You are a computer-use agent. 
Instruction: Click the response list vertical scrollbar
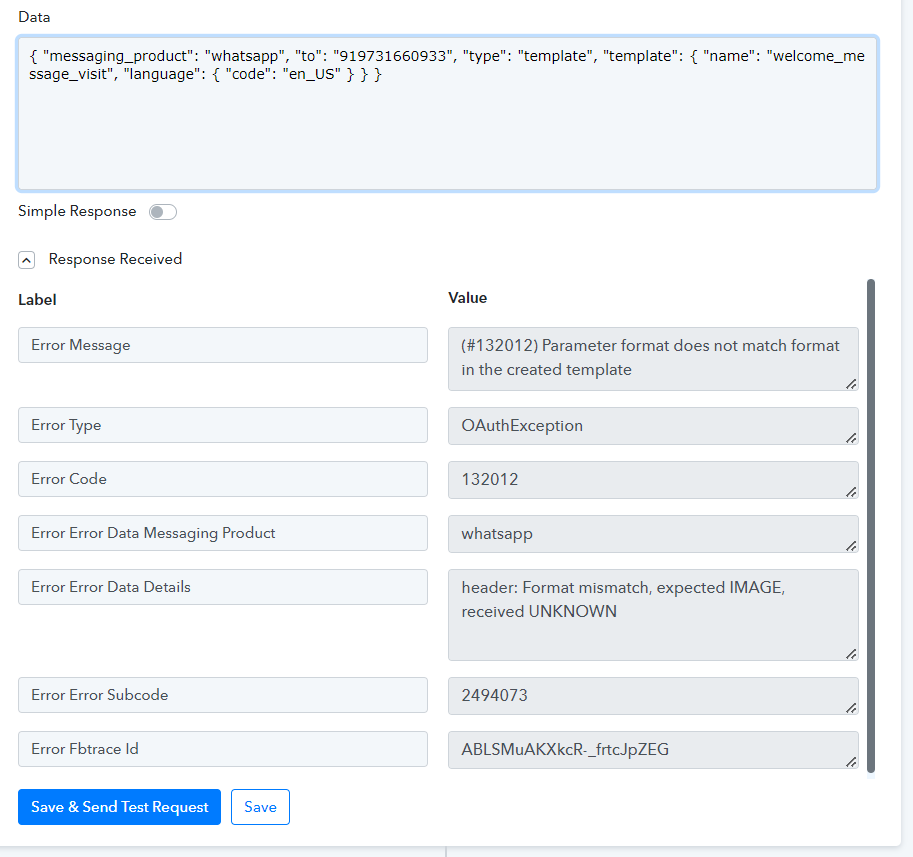pyautogui.click(x=871, y=526)
